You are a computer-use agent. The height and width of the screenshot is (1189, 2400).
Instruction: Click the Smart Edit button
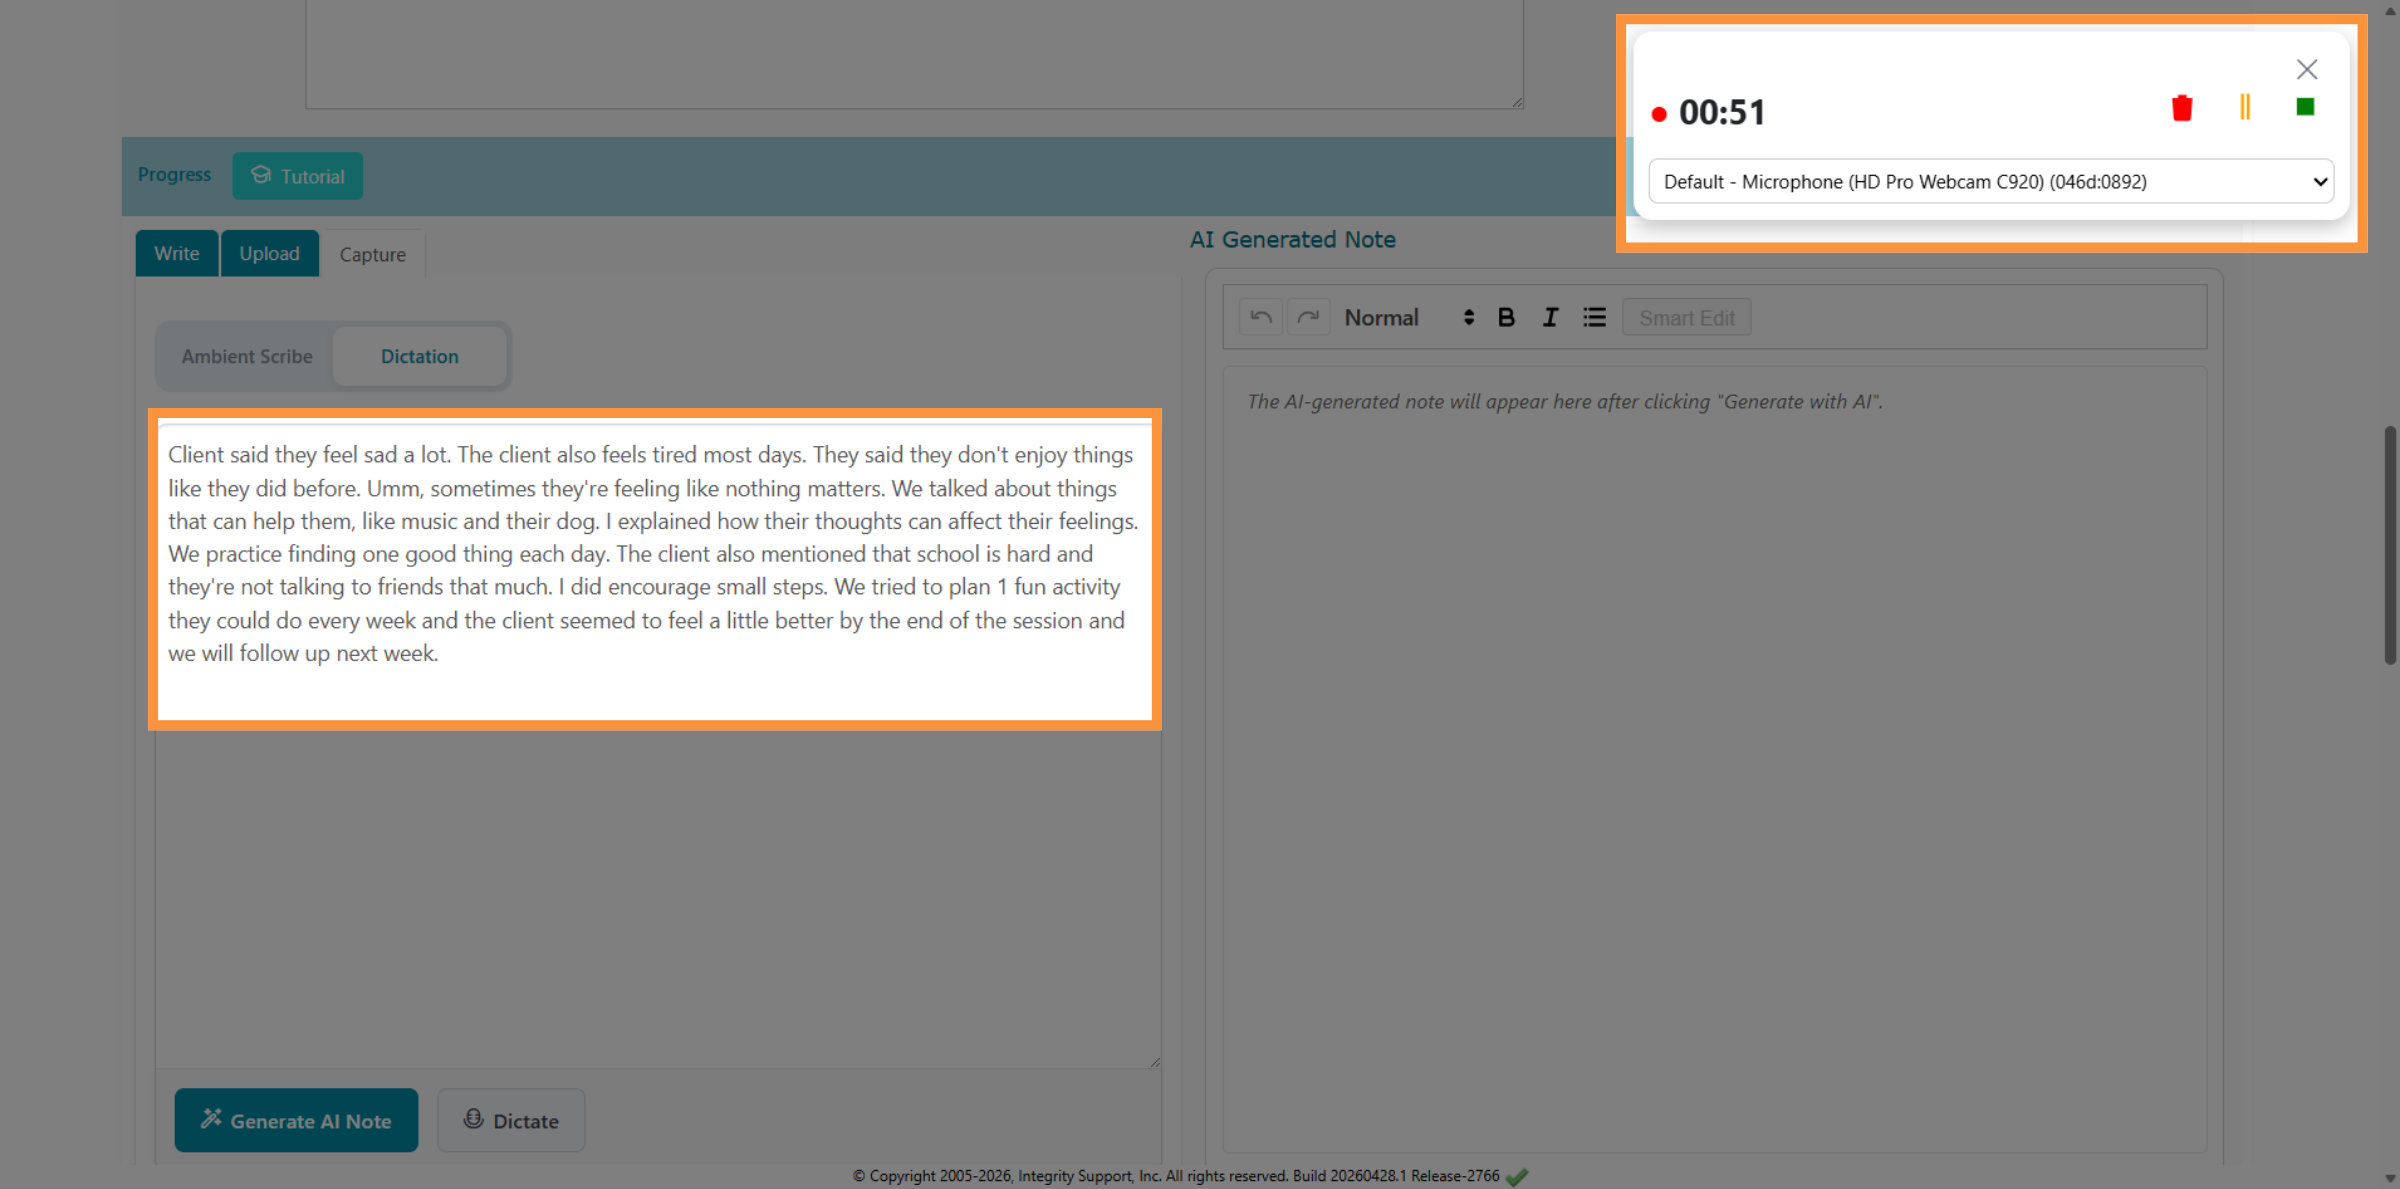(1686, 318)
